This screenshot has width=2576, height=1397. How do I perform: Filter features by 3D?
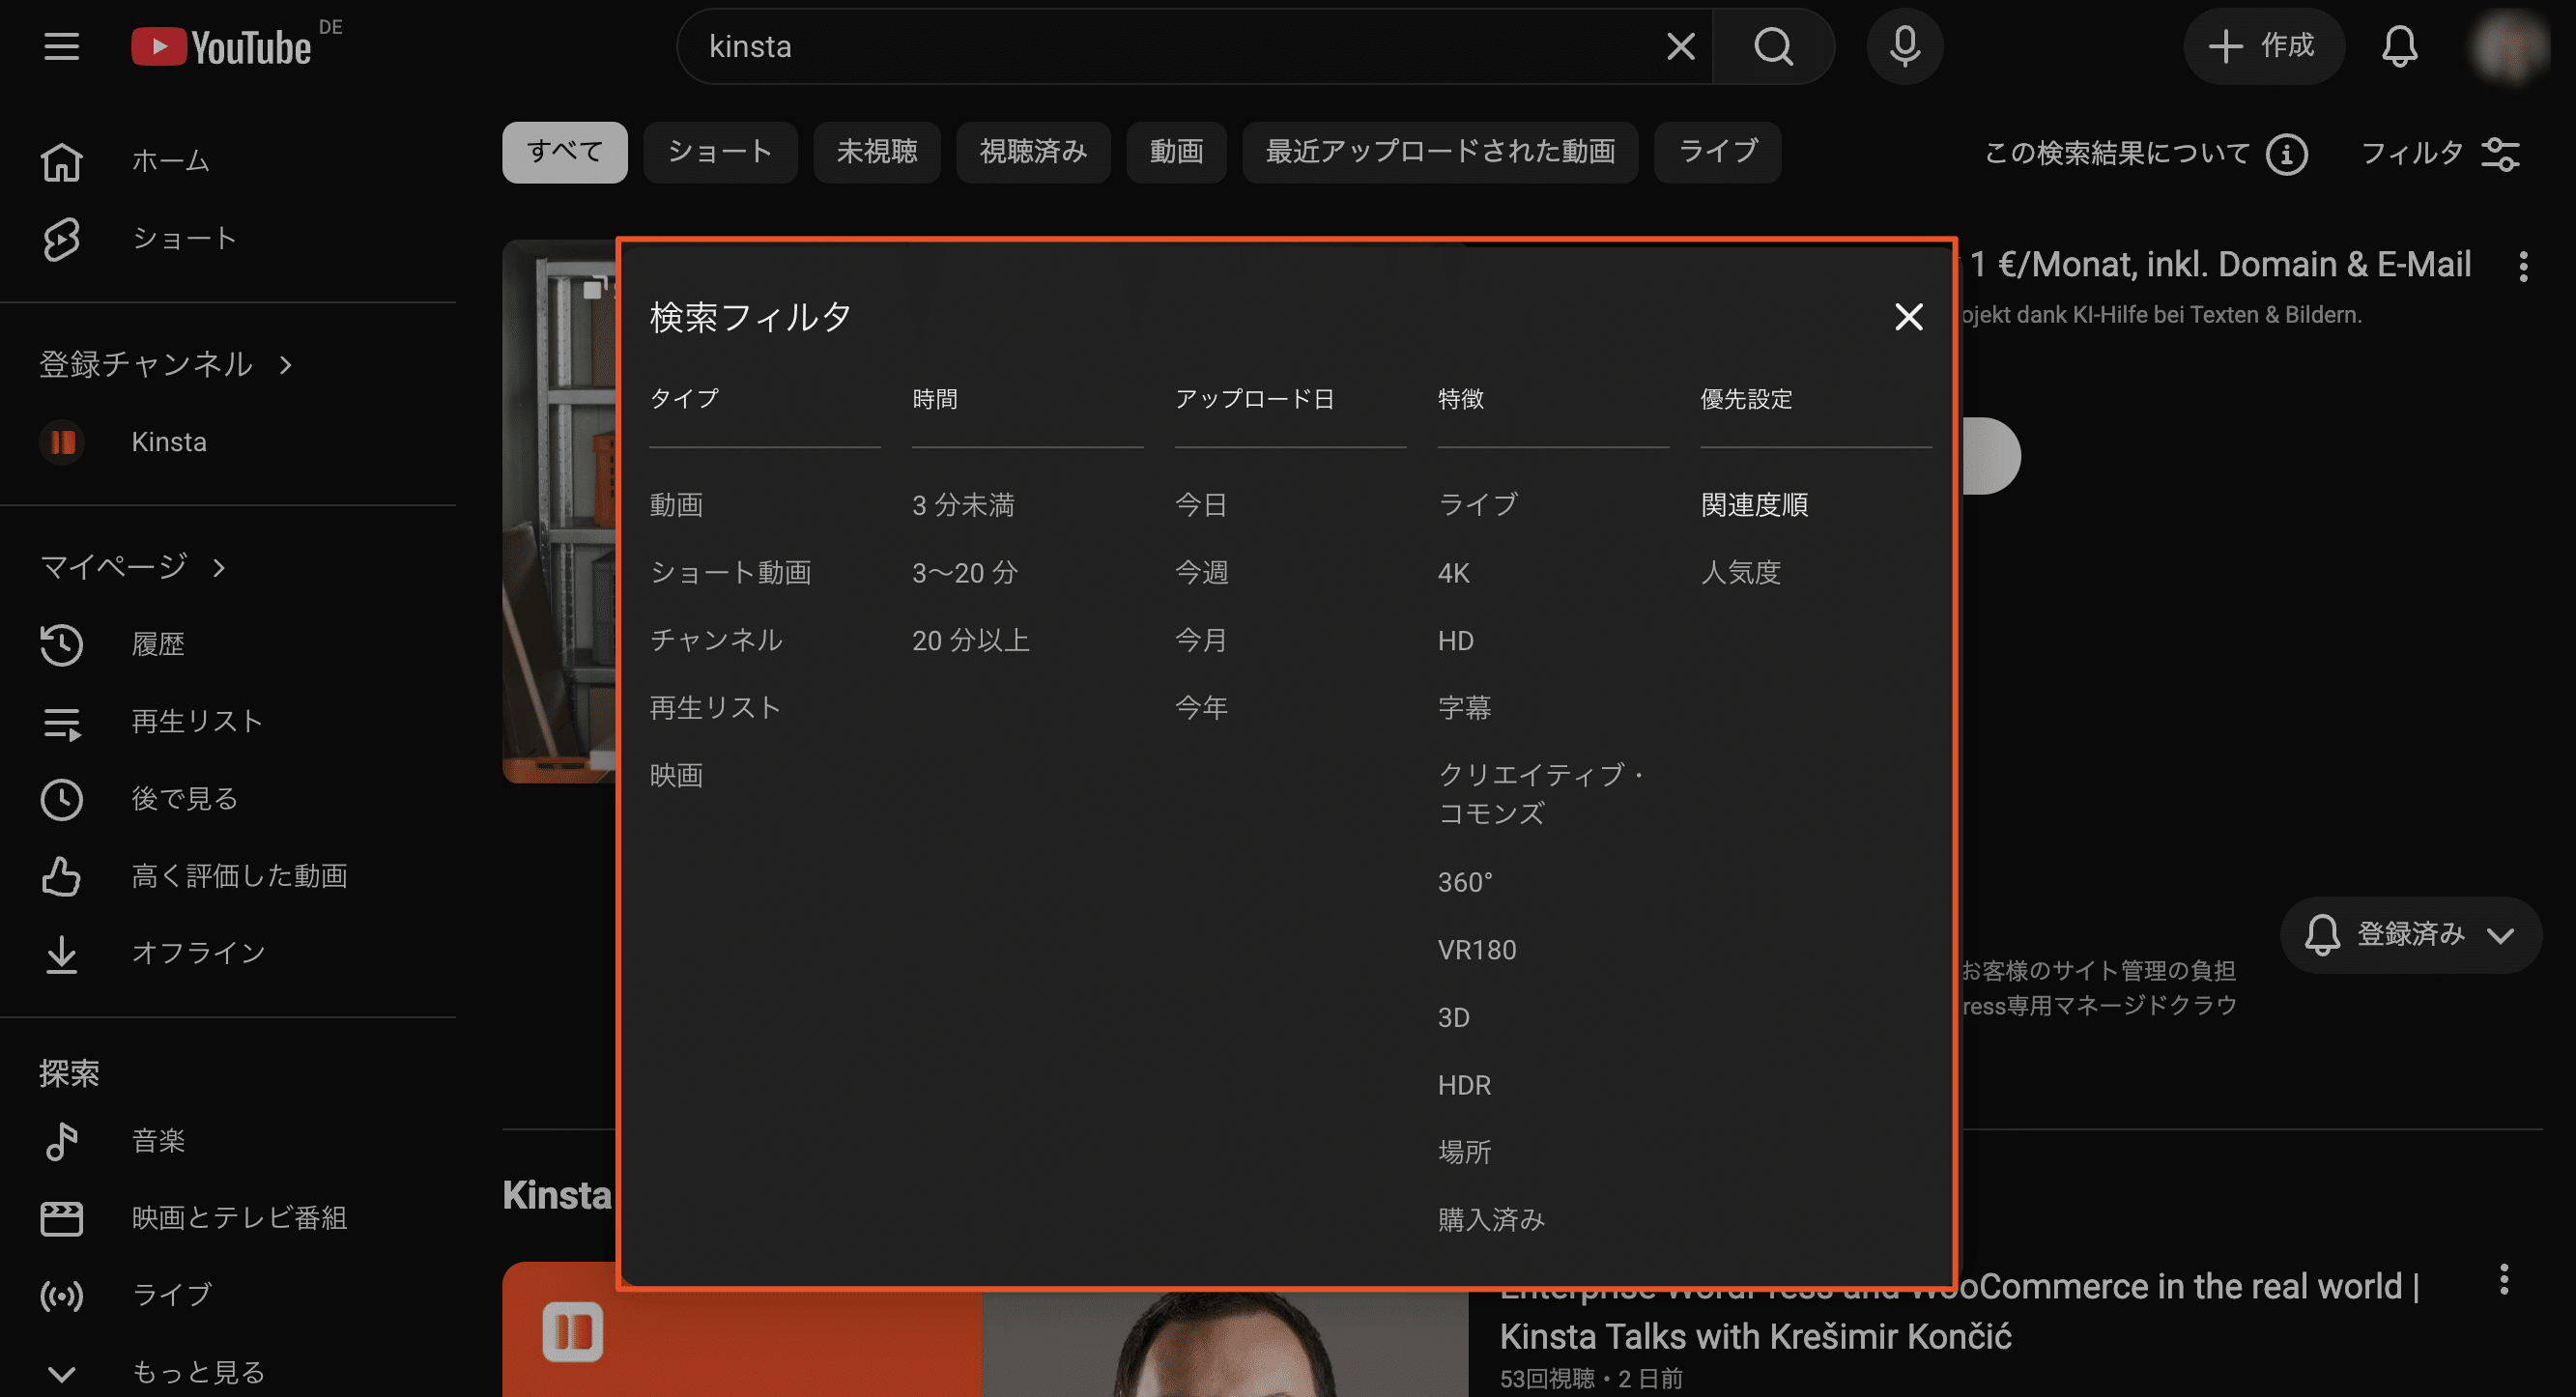1453,1018
